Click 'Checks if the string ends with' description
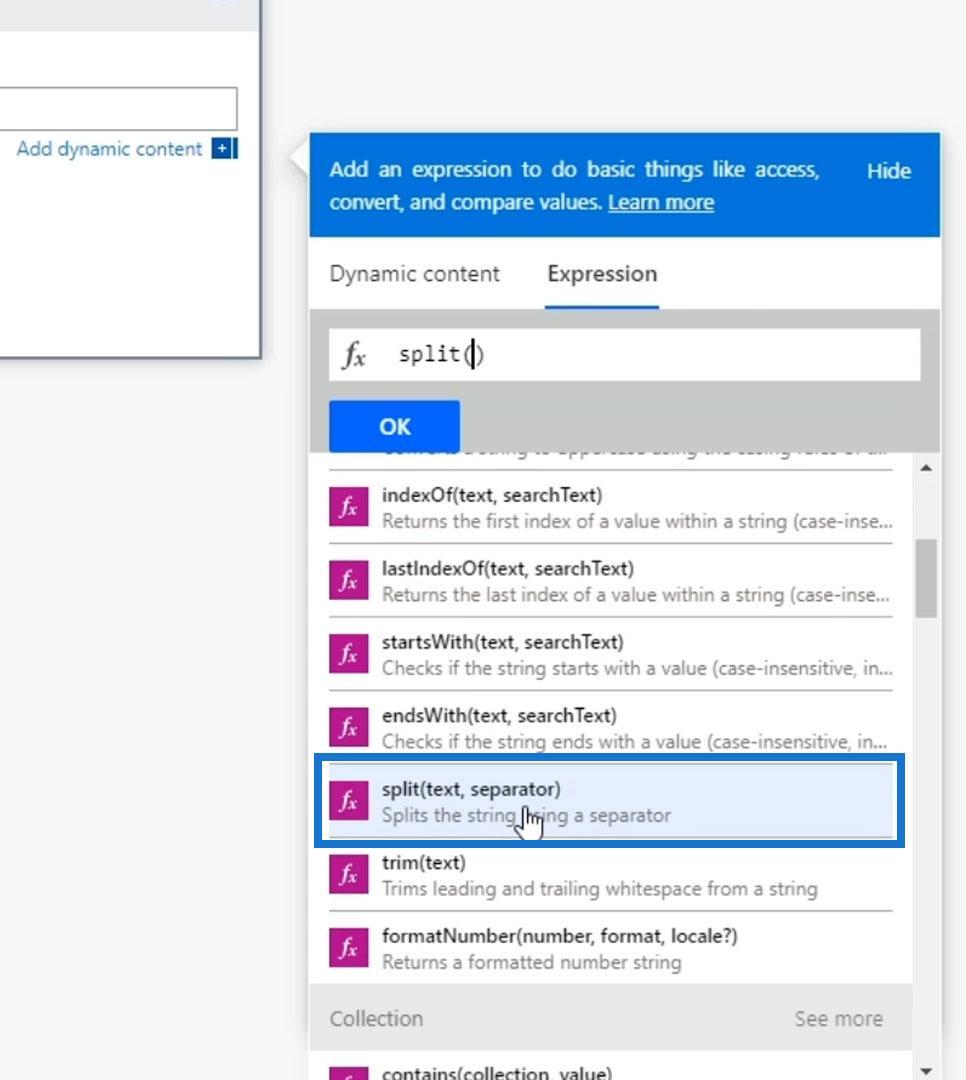Image resolution: width=966 pixels, height=1080 pixels. pos(635,742)
